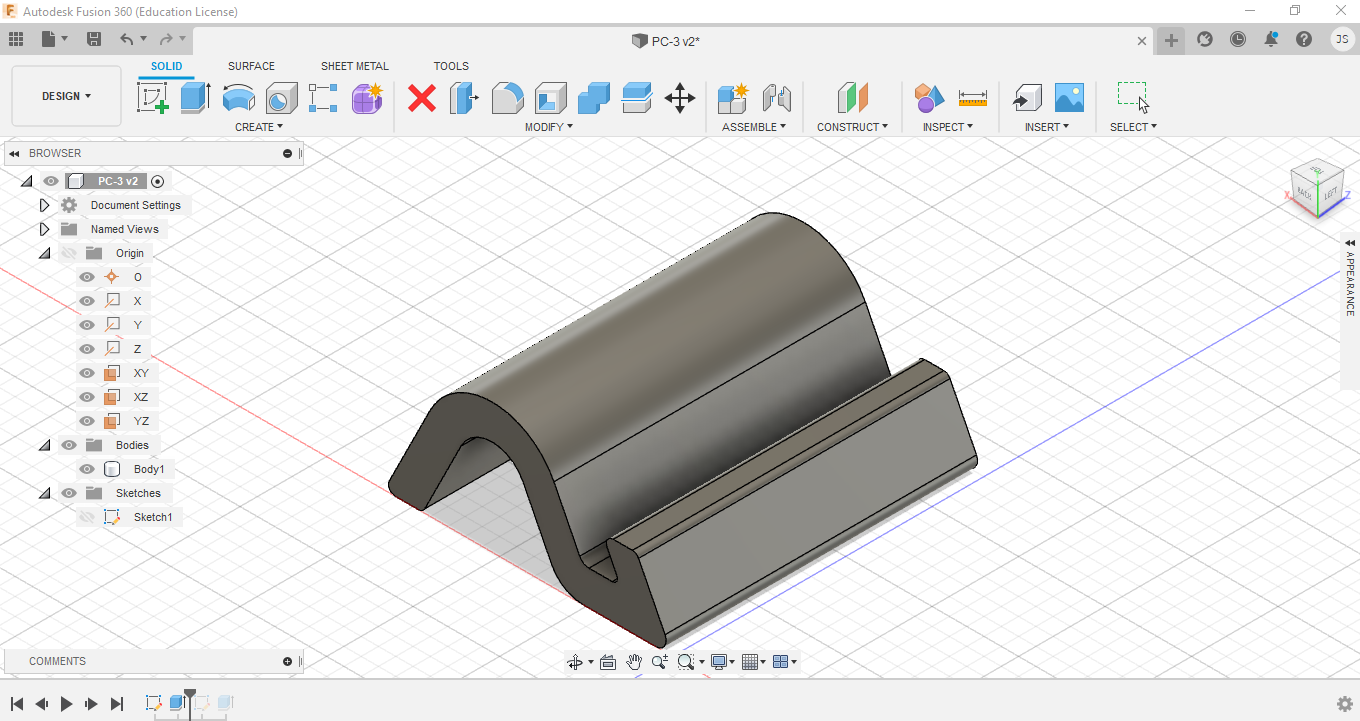Activate the window Select tool
1360x721 pixels.
coord(1132,98)
